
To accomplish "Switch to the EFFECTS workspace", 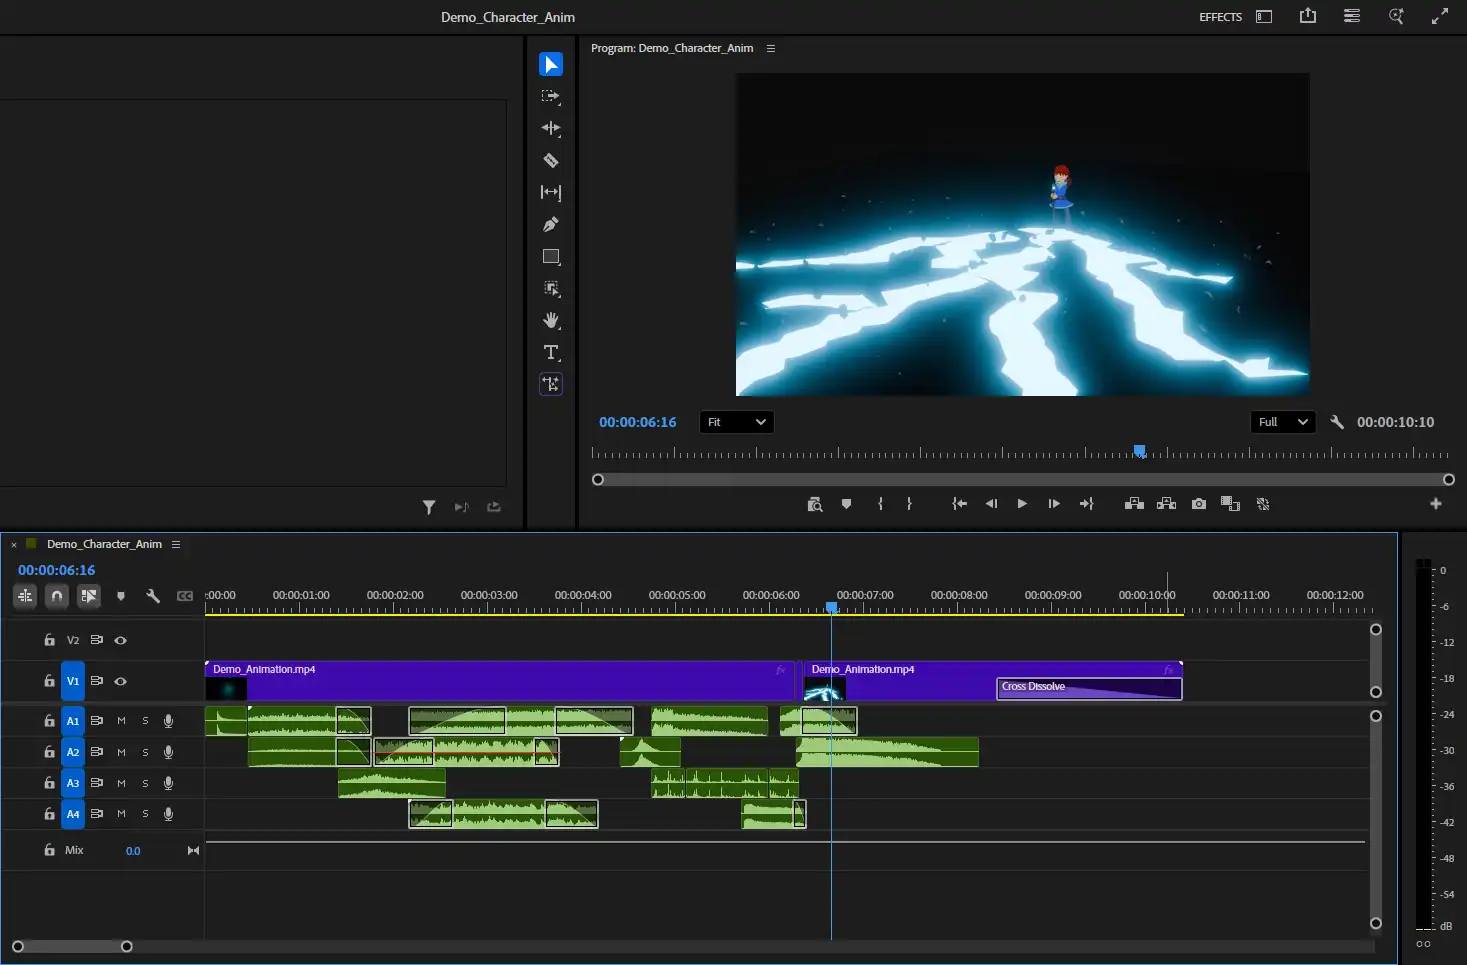I will point(1219,17).
